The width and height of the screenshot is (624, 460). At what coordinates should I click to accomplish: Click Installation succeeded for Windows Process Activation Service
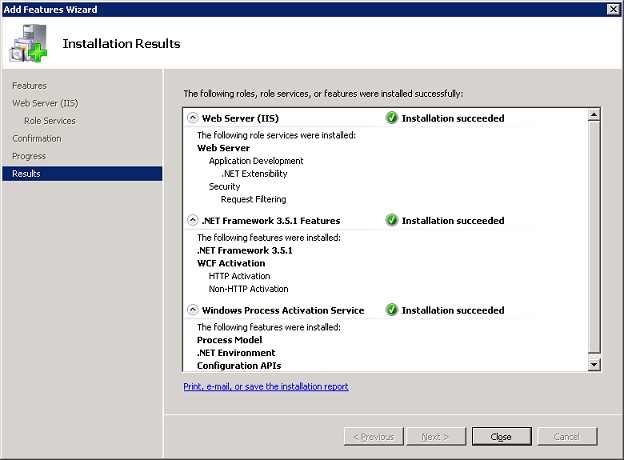pos(453,310)
